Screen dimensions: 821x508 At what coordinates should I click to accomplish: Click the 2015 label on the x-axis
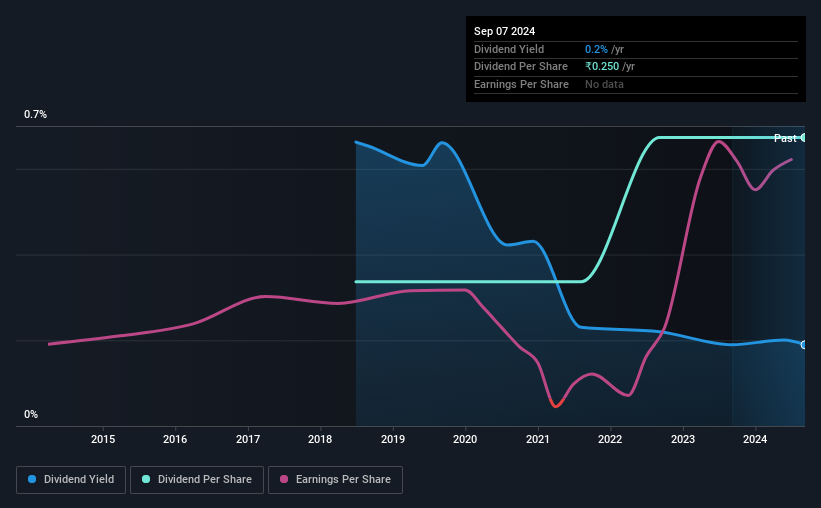pyautogui.click(x=103, y=439)
